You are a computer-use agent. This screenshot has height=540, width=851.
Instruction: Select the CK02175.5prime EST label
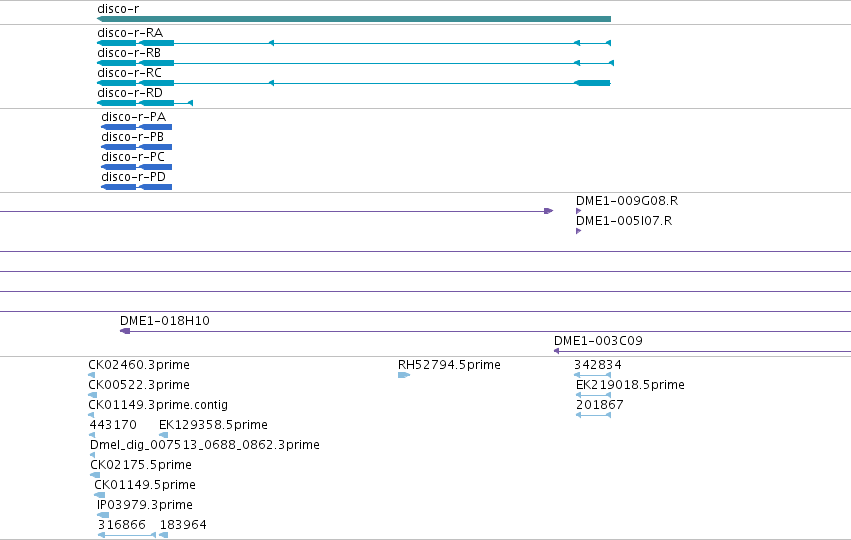pos(141,465)
